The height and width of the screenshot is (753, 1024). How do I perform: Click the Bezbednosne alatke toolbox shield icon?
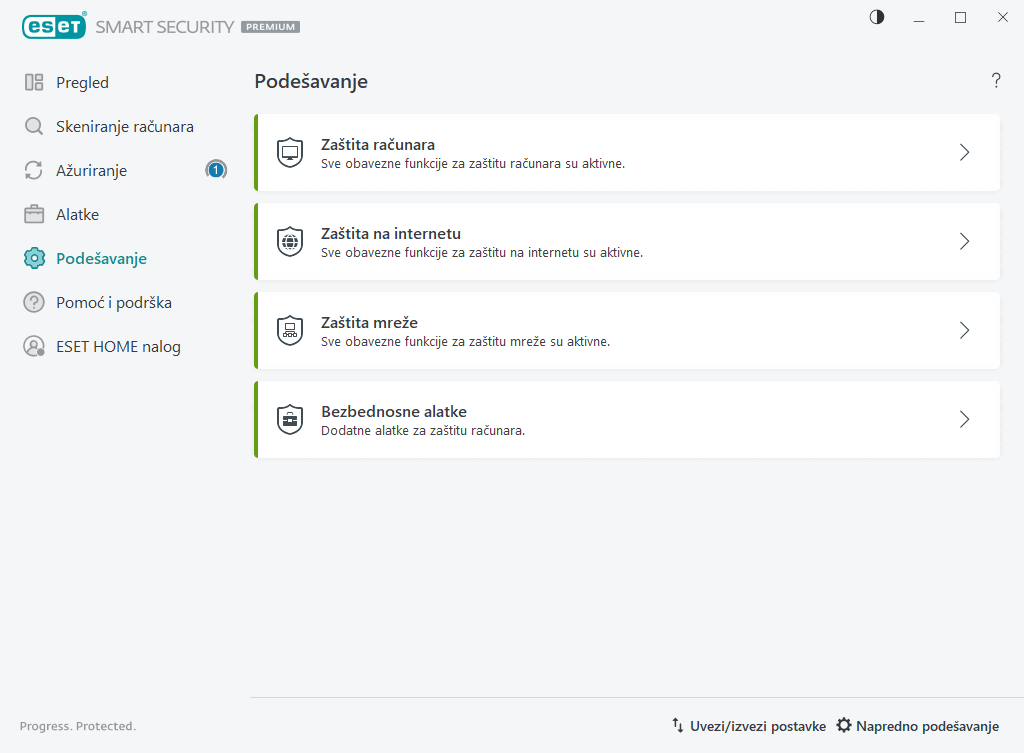[x=290, y=419]
